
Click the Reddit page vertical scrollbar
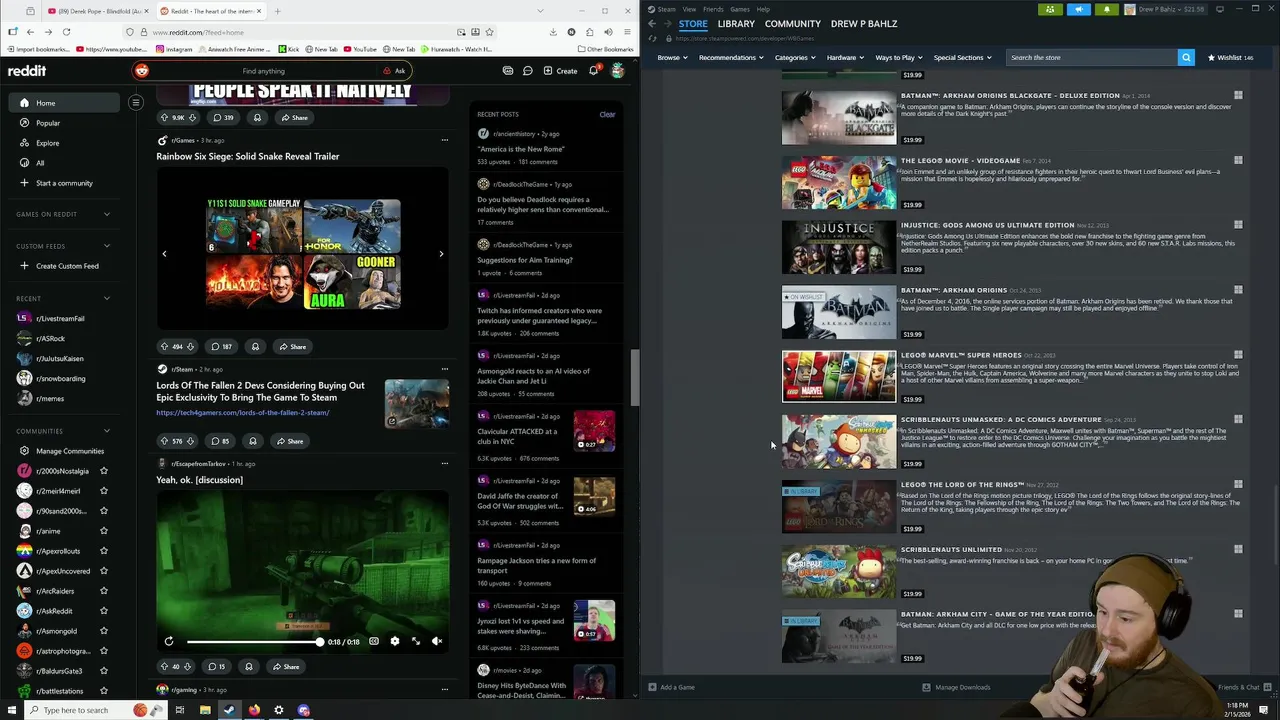point(634,377)
